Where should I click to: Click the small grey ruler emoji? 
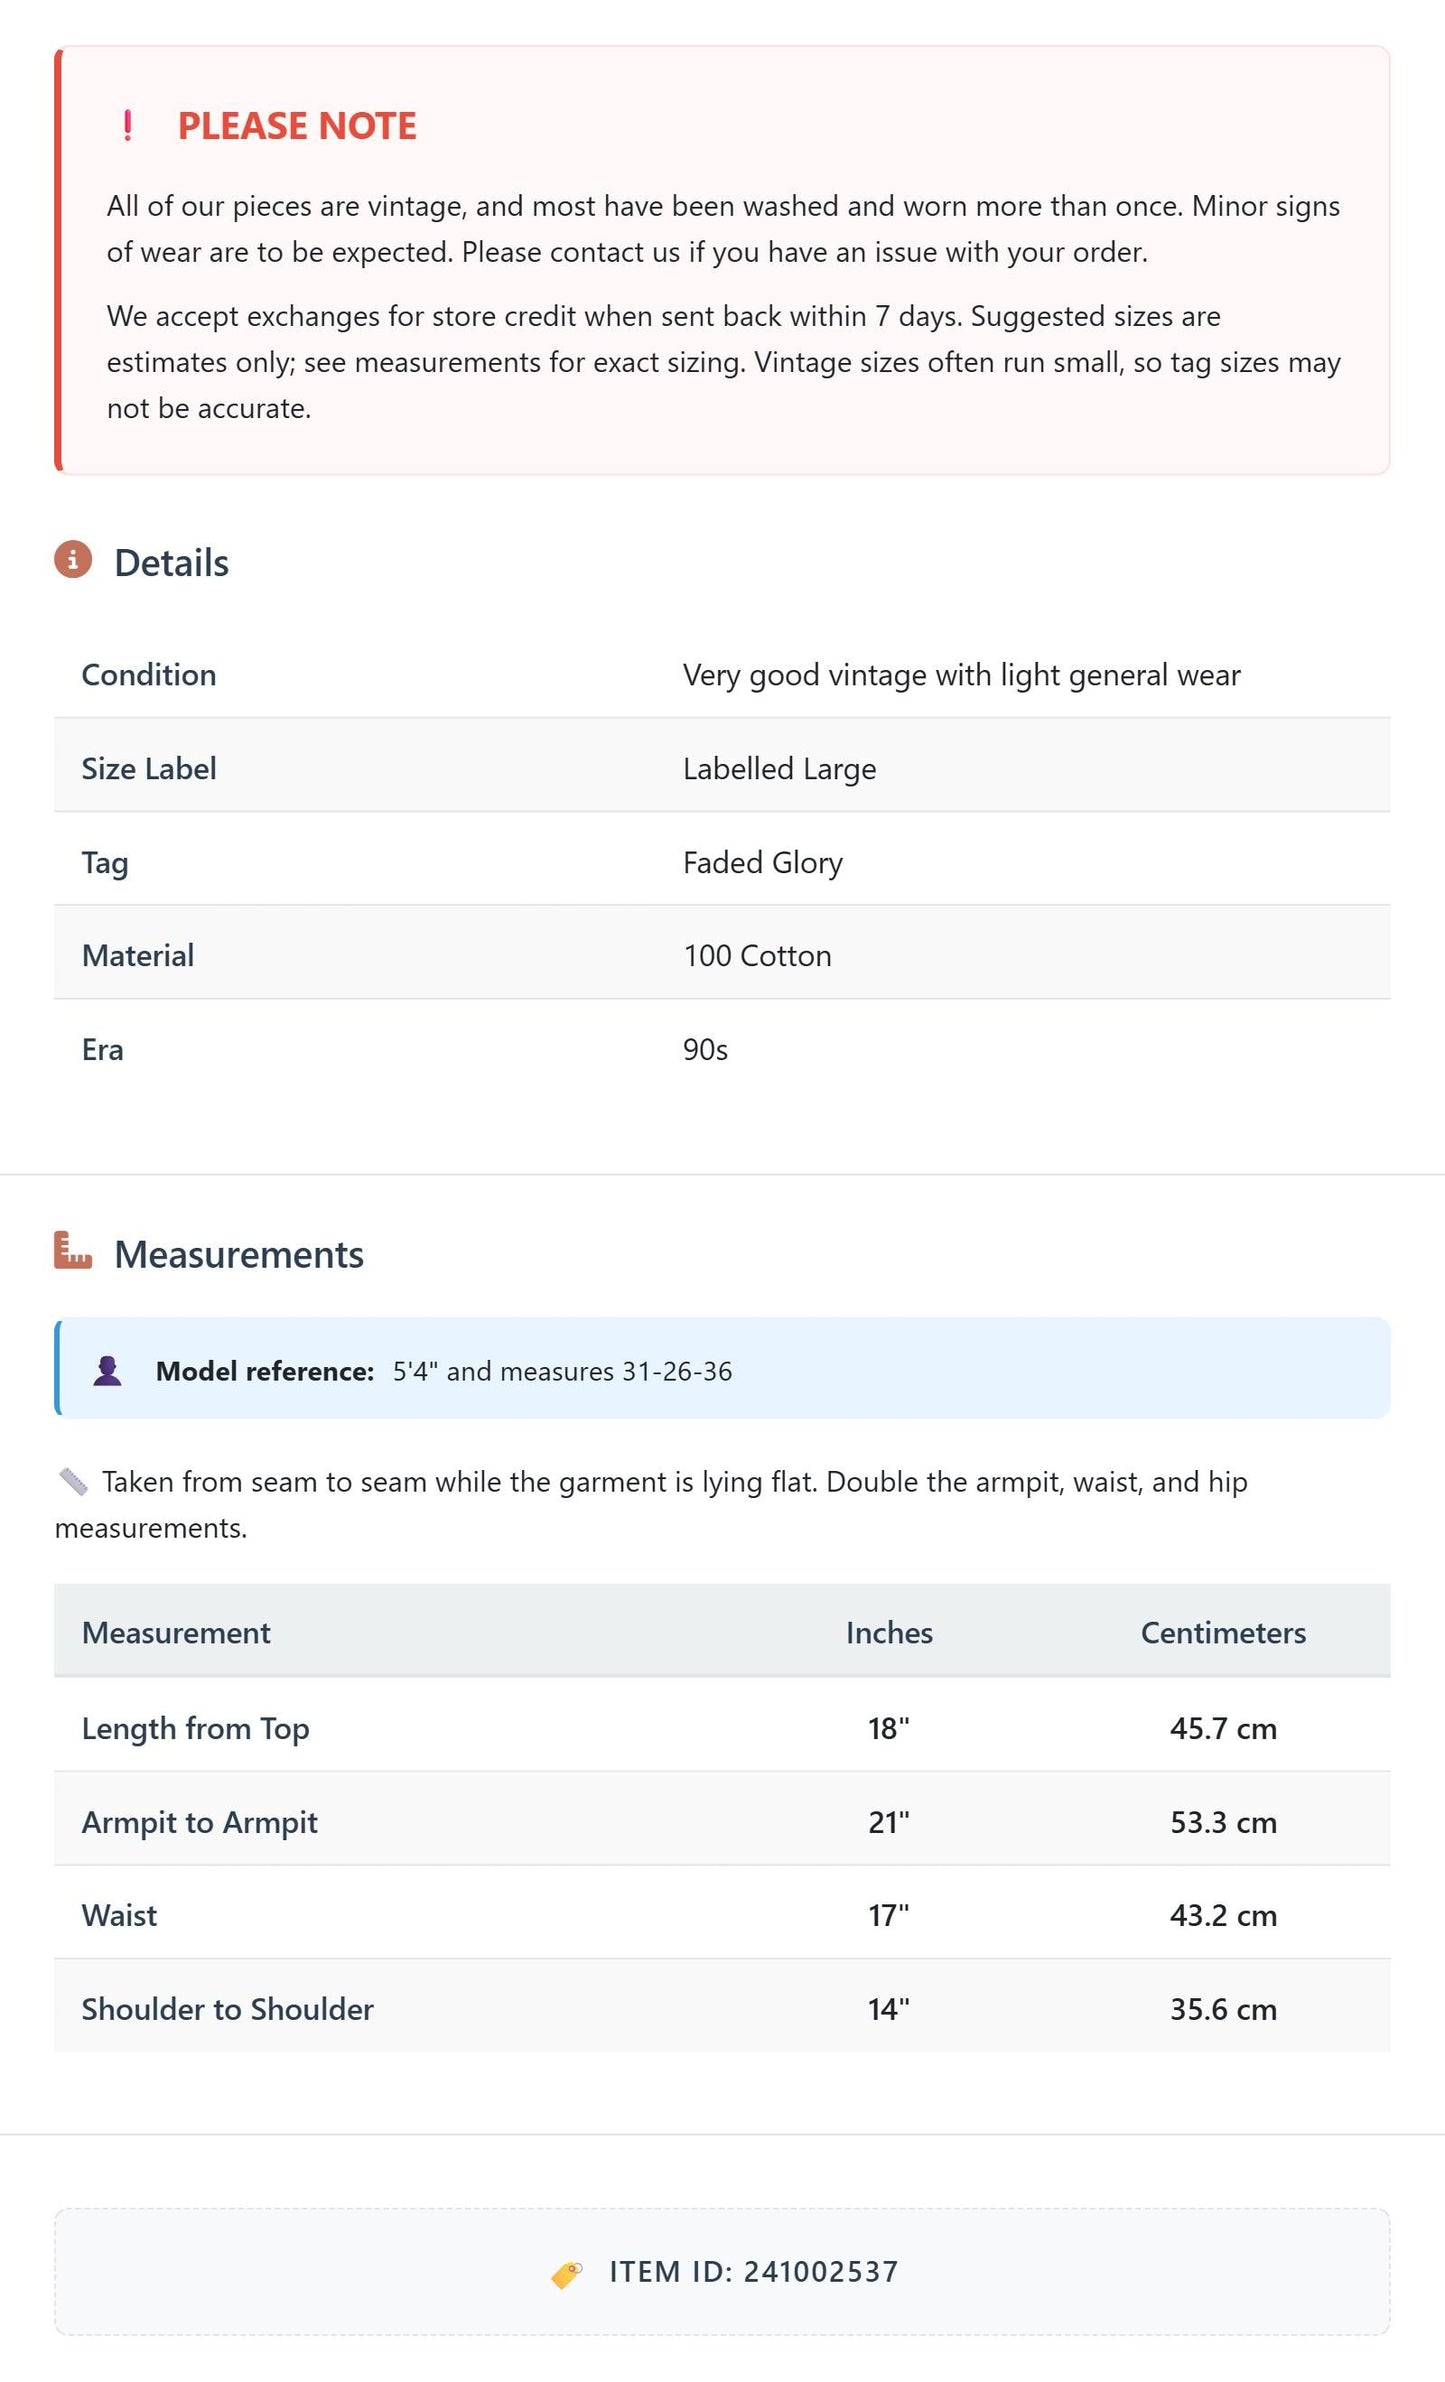(x=73, y=1482)
